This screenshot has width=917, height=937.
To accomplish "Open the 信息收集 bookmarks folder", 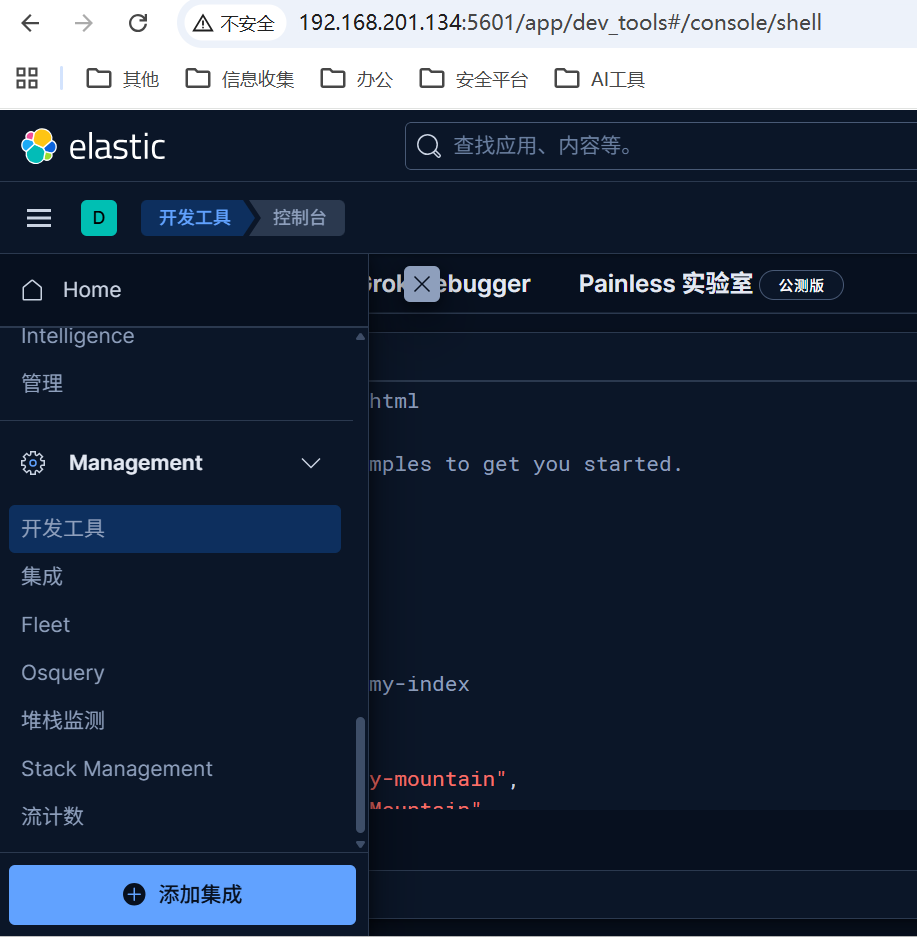I will coord(240,79).
